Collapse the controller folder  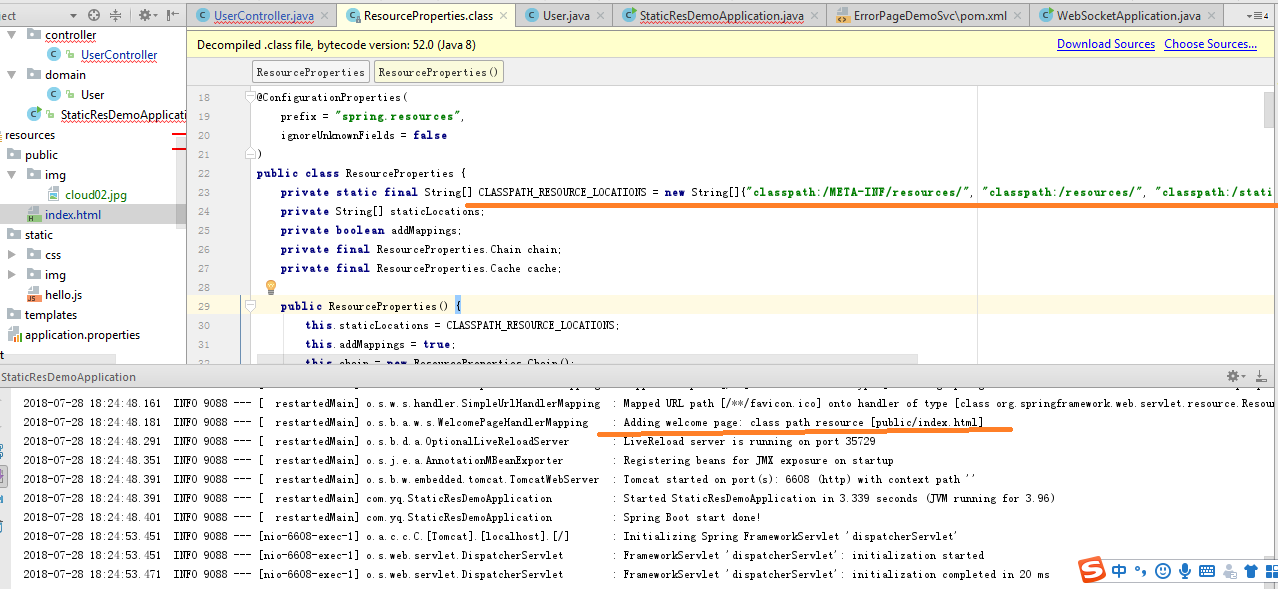pyautogui.click(x=12, y=35)
